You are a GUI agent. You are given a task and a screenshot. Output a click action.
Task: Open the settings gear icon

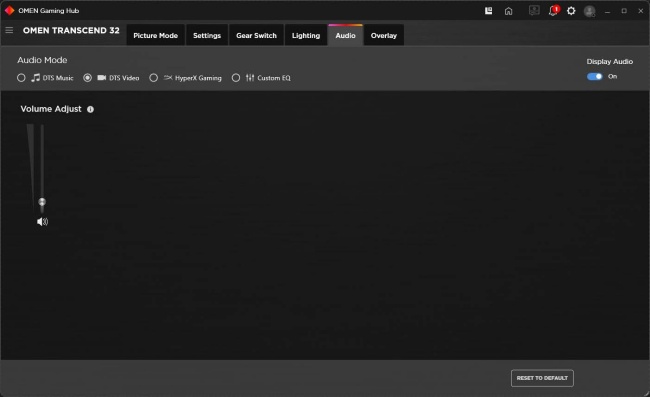pyautogui.click(x=571, y=11)
